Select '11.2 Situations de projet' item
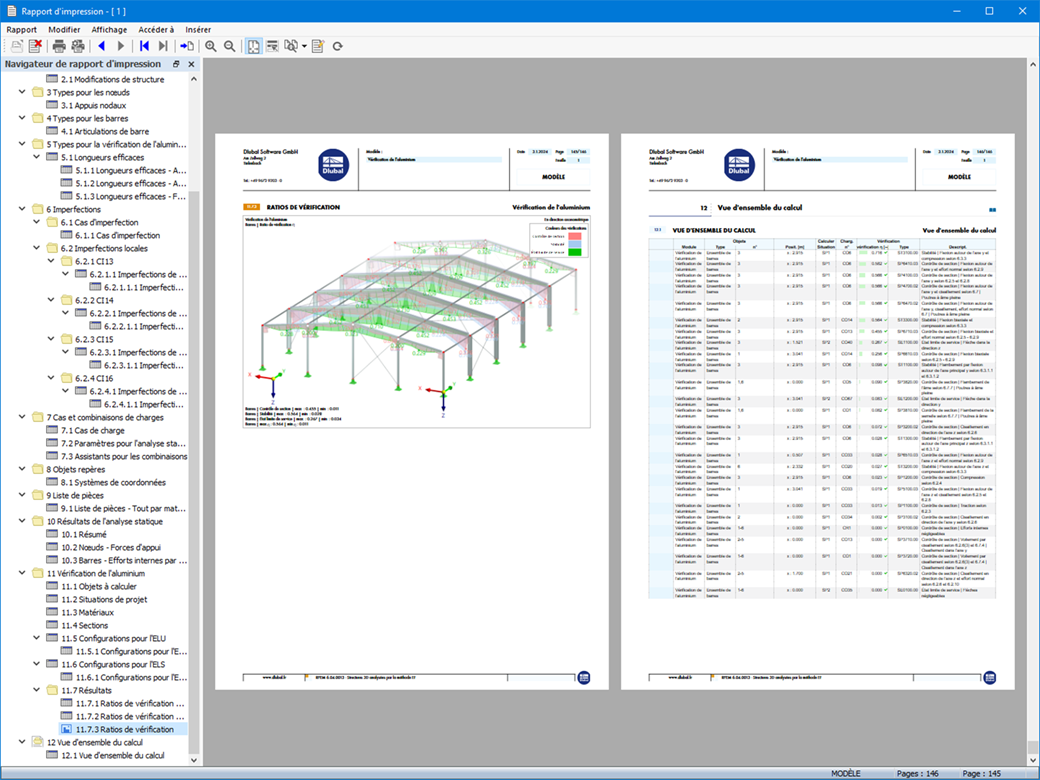The image size is (1040, 780). [104, 600]
